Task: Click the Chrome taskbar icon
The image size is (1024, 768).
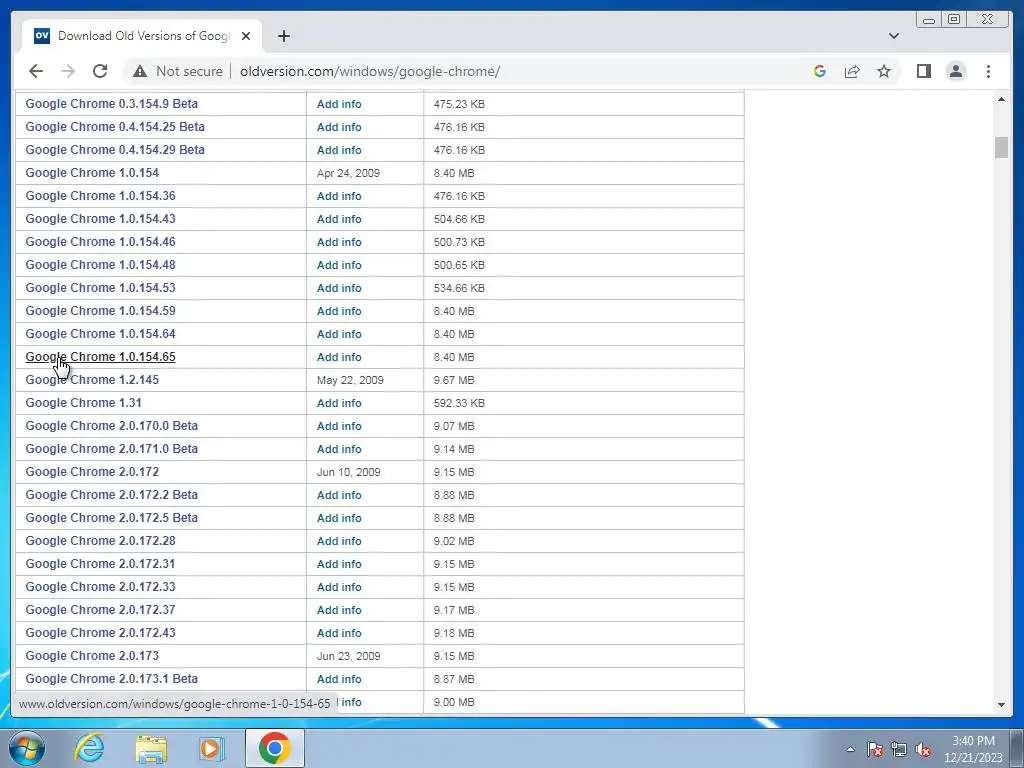Action: click(274, 748)
